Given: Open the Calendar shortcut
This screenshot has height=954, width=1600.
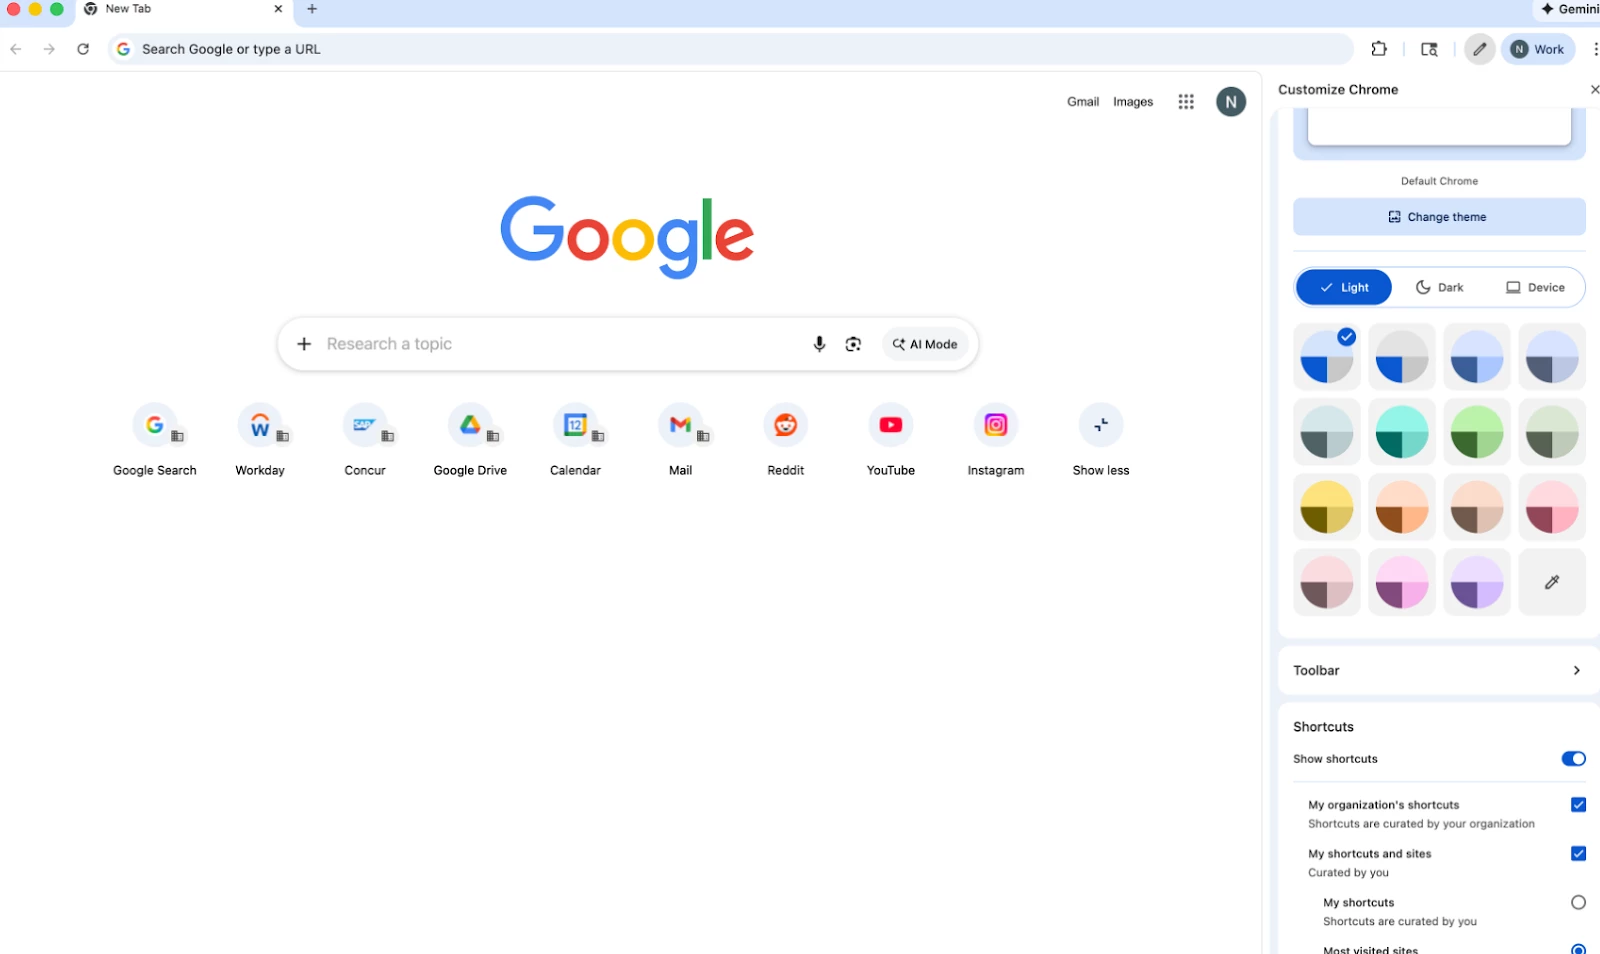Looking at the screenshot, I should pos(575,440).
